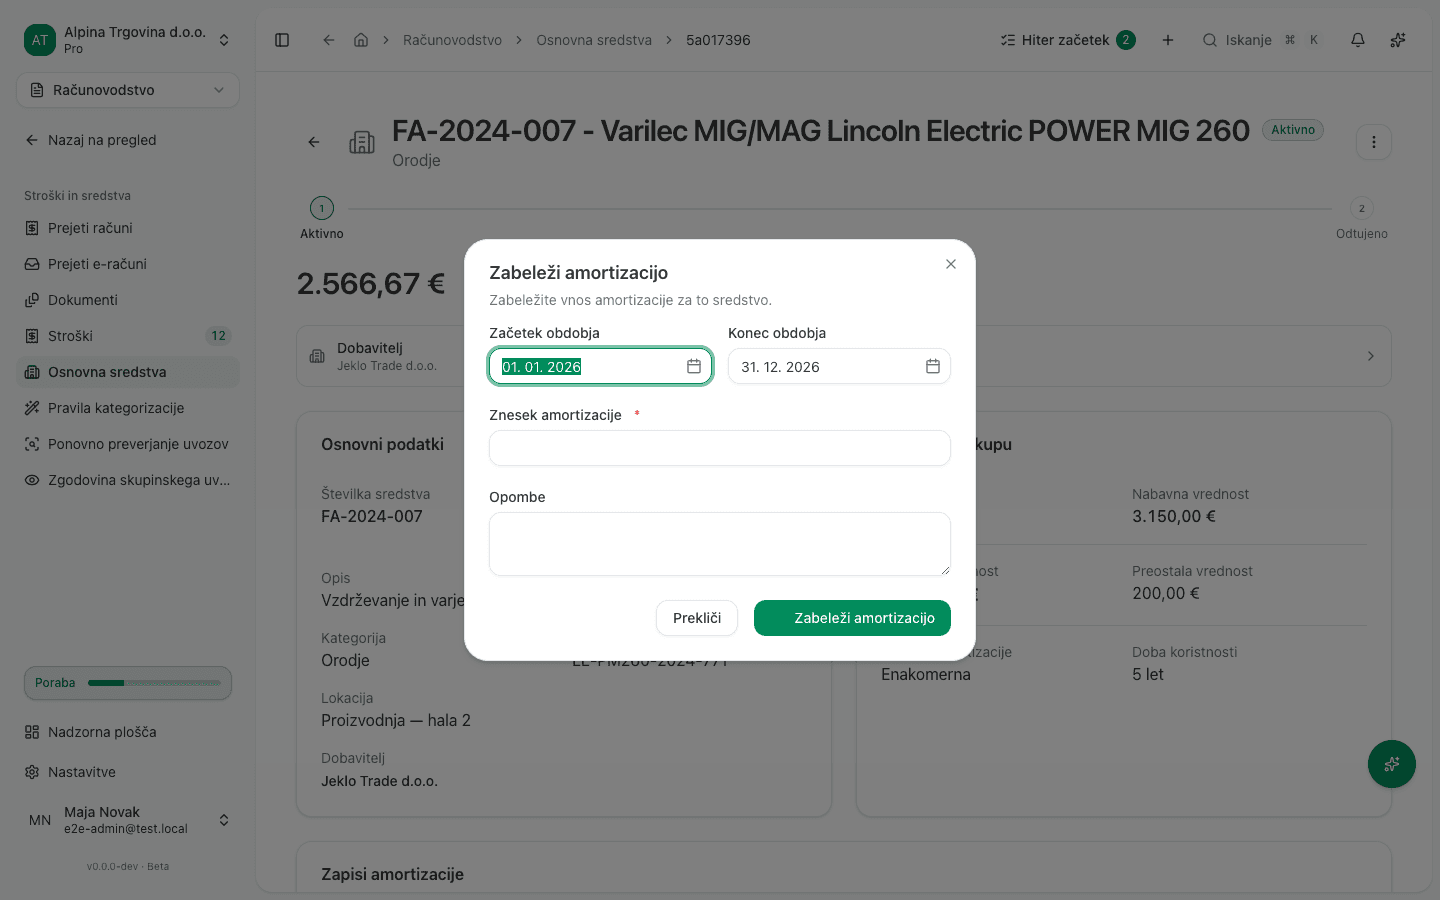Toggle the sidebar panel icon

(282, 40)
